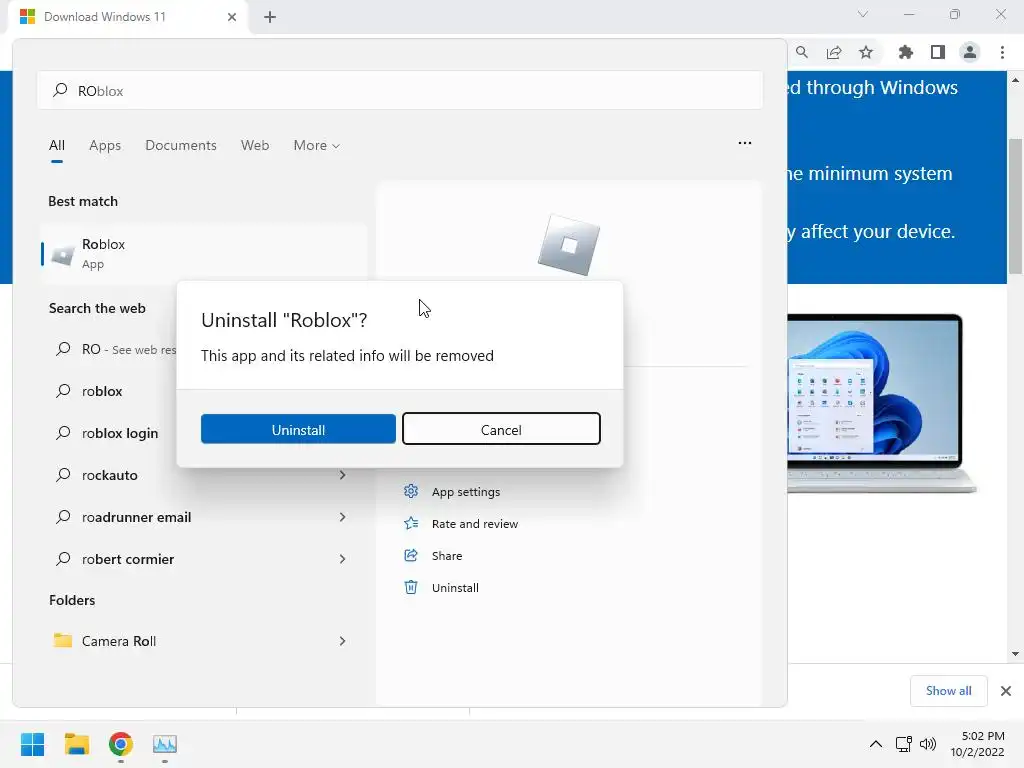This screenshot has height=768, width=1024.
Task: Click the Rate and review star icon
Action: tap(411, 523)
